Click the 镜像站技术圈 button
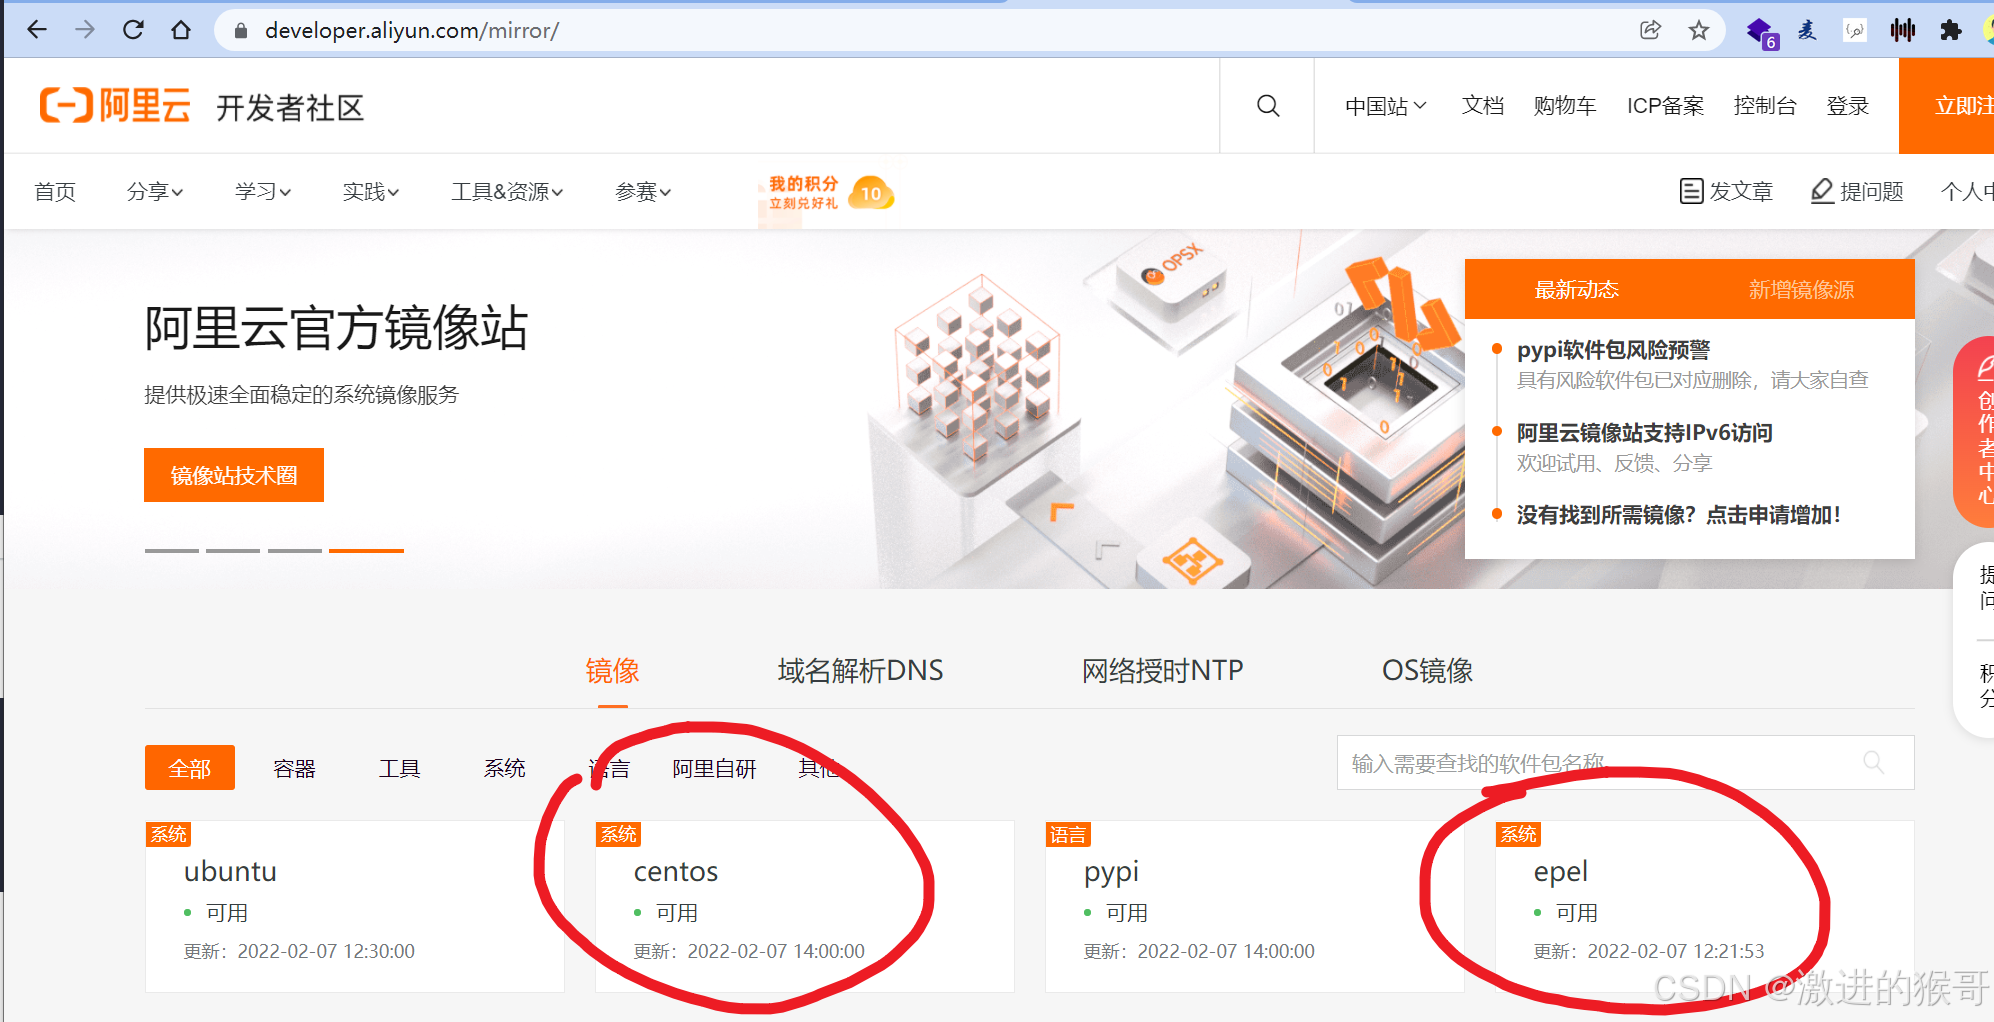 [234, 475]
